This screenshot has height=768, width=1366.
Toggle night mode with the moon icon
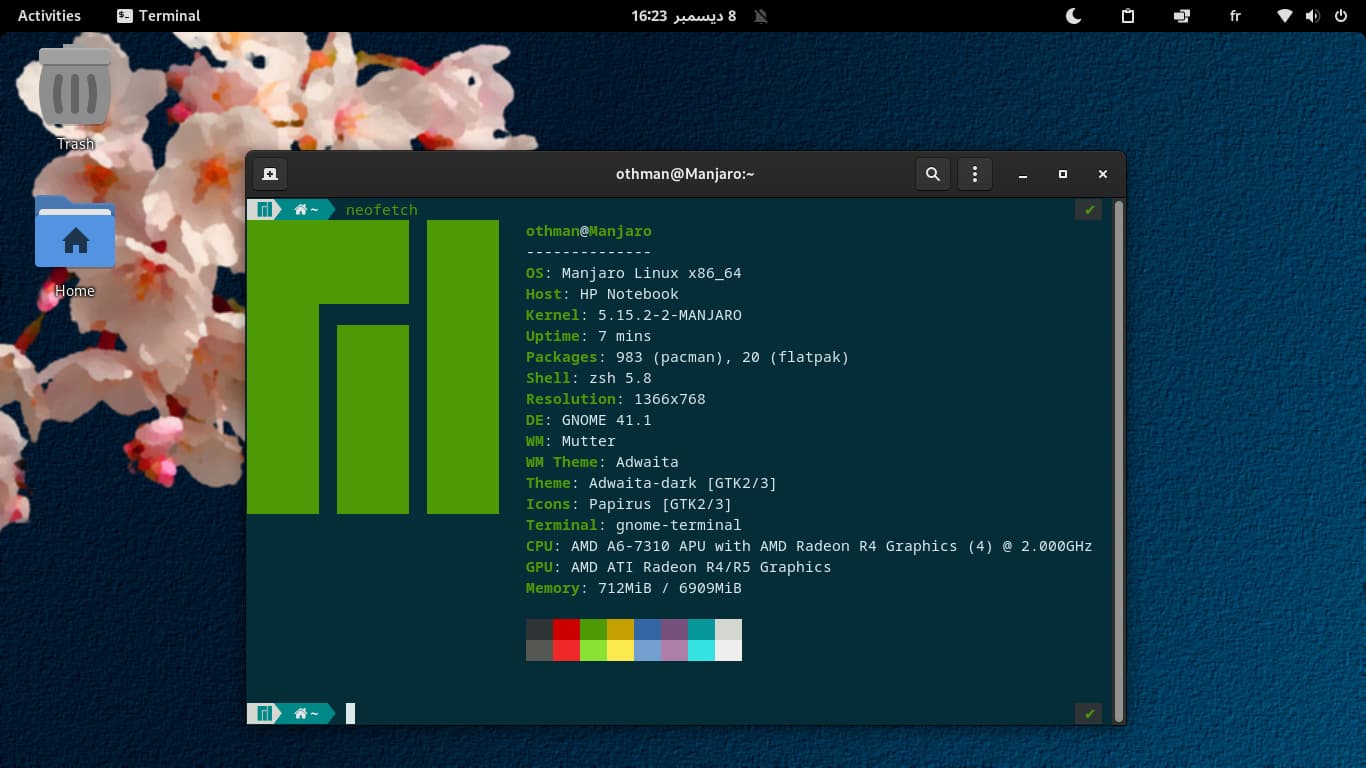(x=1073, y=16)
